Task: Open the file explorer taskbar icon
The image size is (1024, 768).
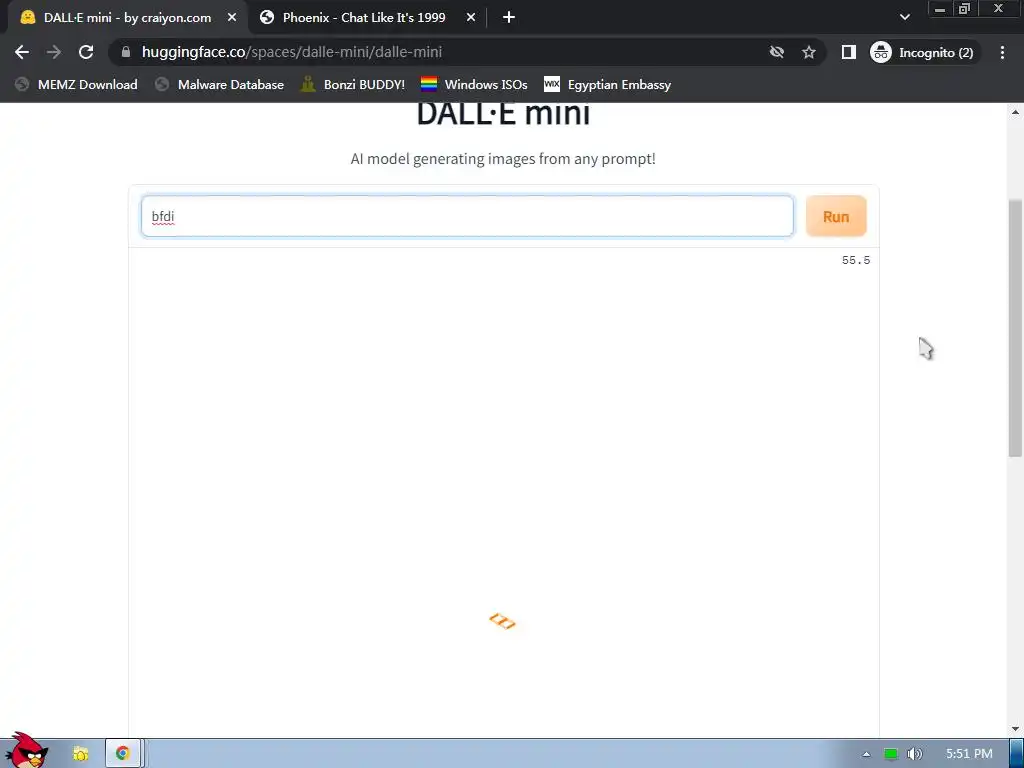Action: click(x=80, y=754)
